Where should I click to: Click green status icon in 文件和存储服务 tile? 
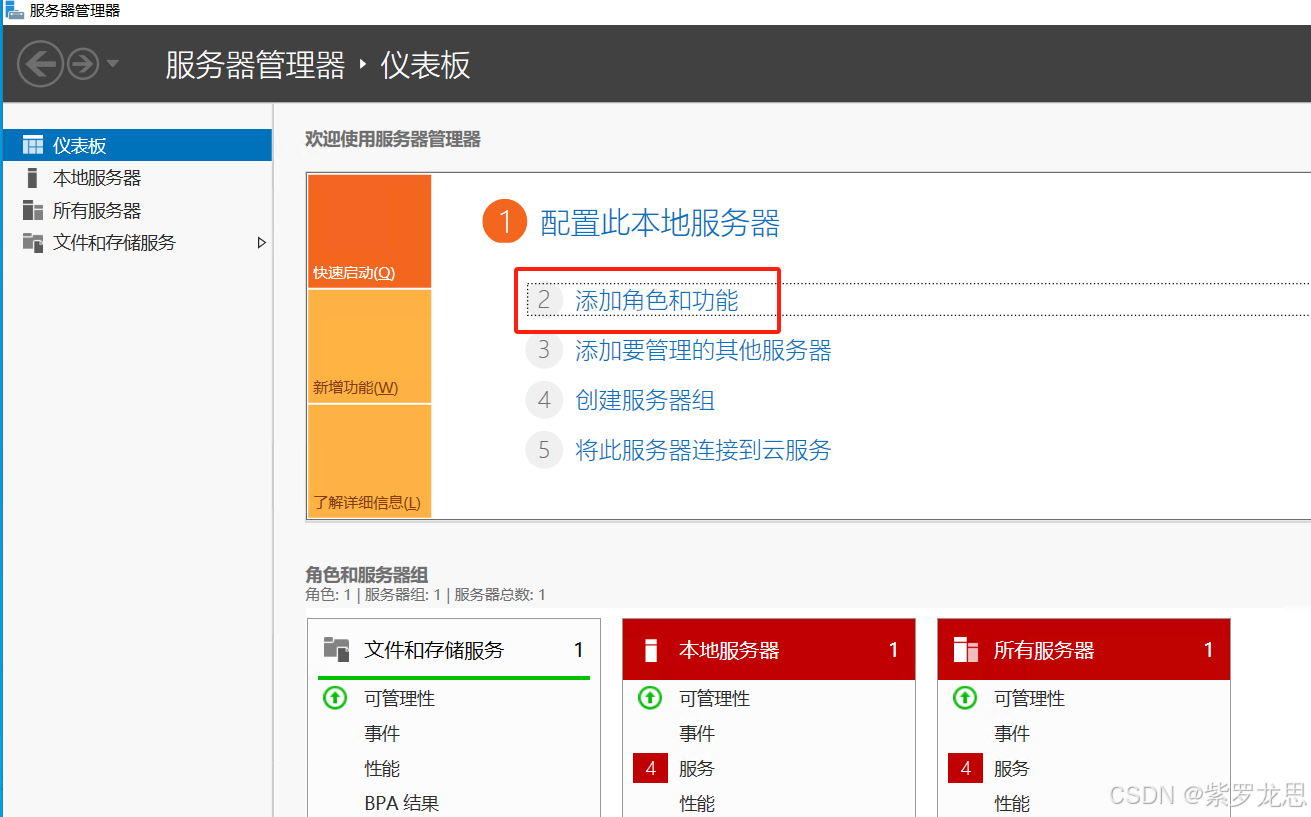click(x=335, y=698)
